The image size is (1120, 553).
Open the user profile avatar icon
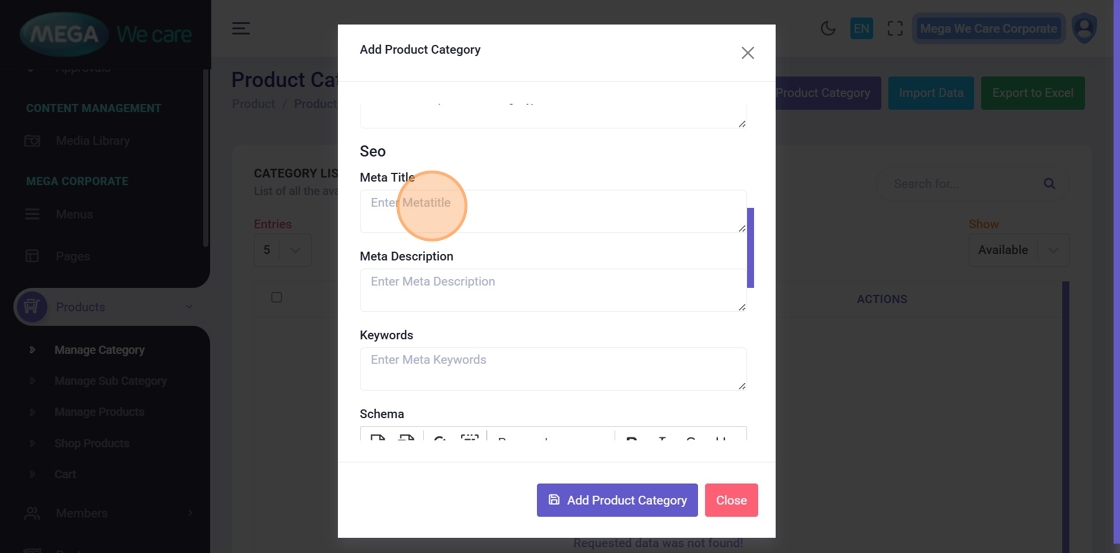click(x=1084, y=28)
